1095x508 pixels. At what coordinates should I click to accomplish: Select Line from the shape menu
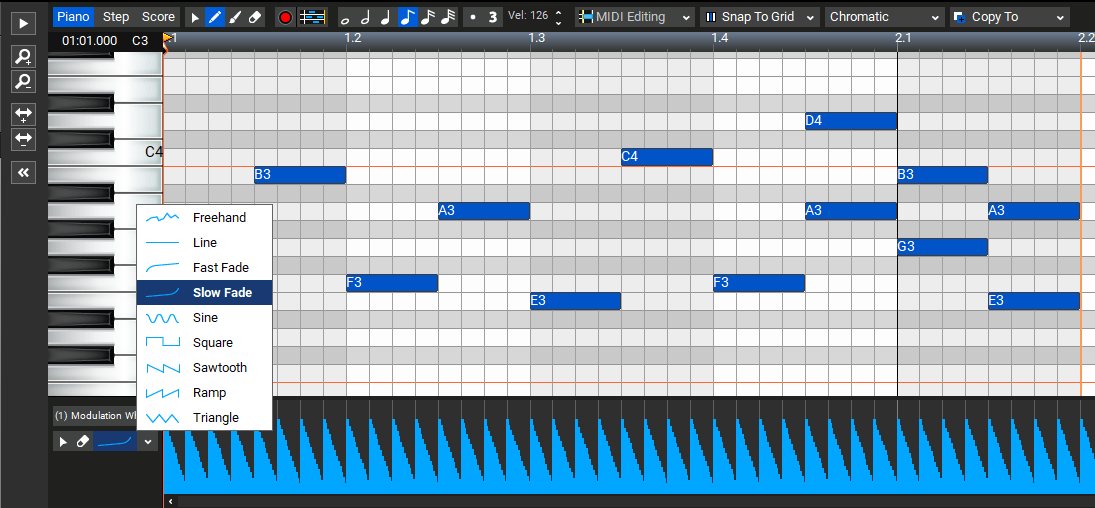(204, 242)
